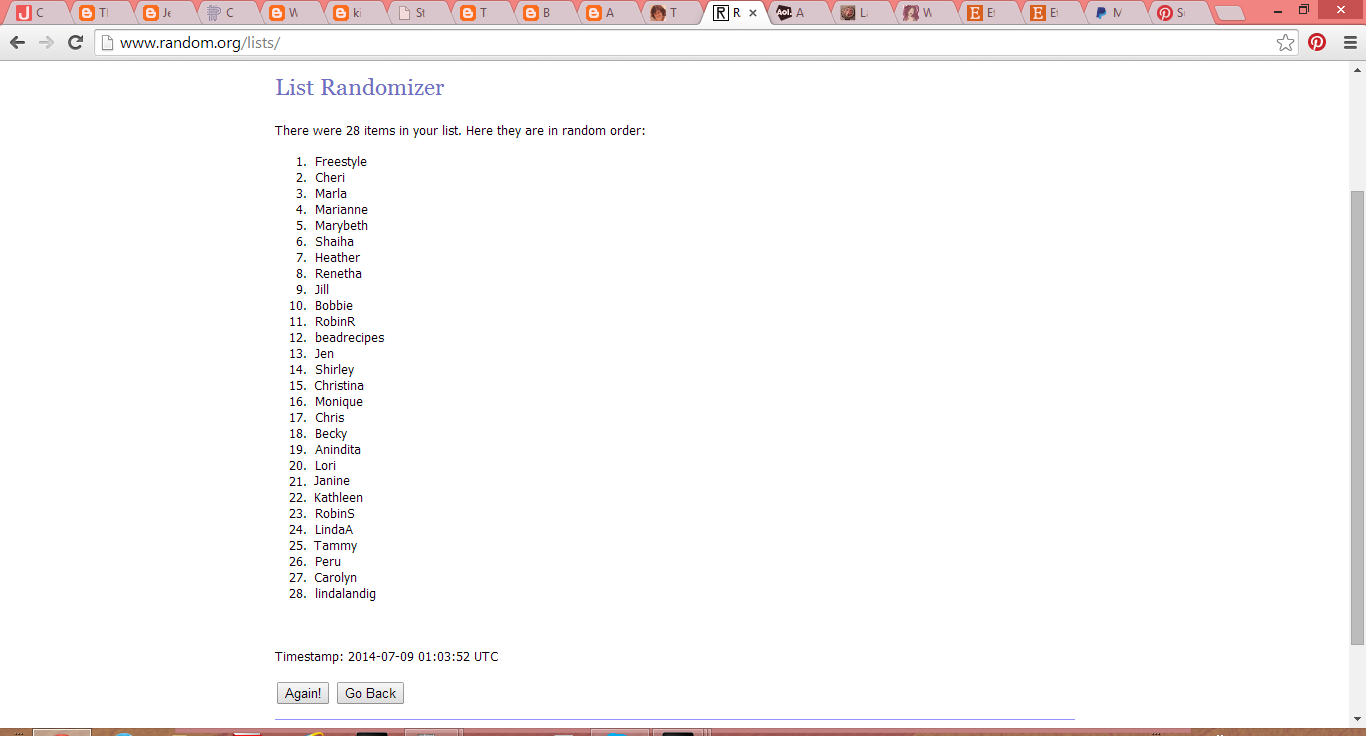This screenshot has height=736, width=1366.
Task: Click the Again! button
Action: (x=303, y=693)
